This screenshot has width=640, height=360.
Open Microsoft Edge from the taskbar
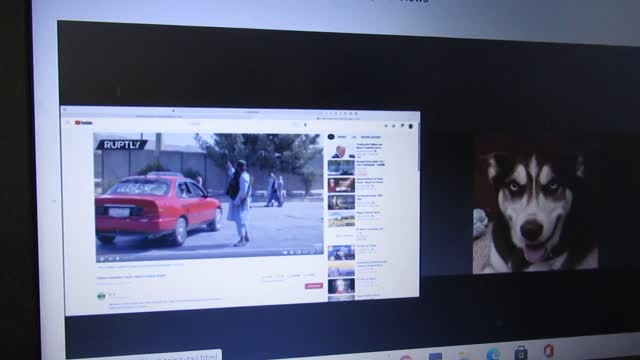click(x=493, y=353)
